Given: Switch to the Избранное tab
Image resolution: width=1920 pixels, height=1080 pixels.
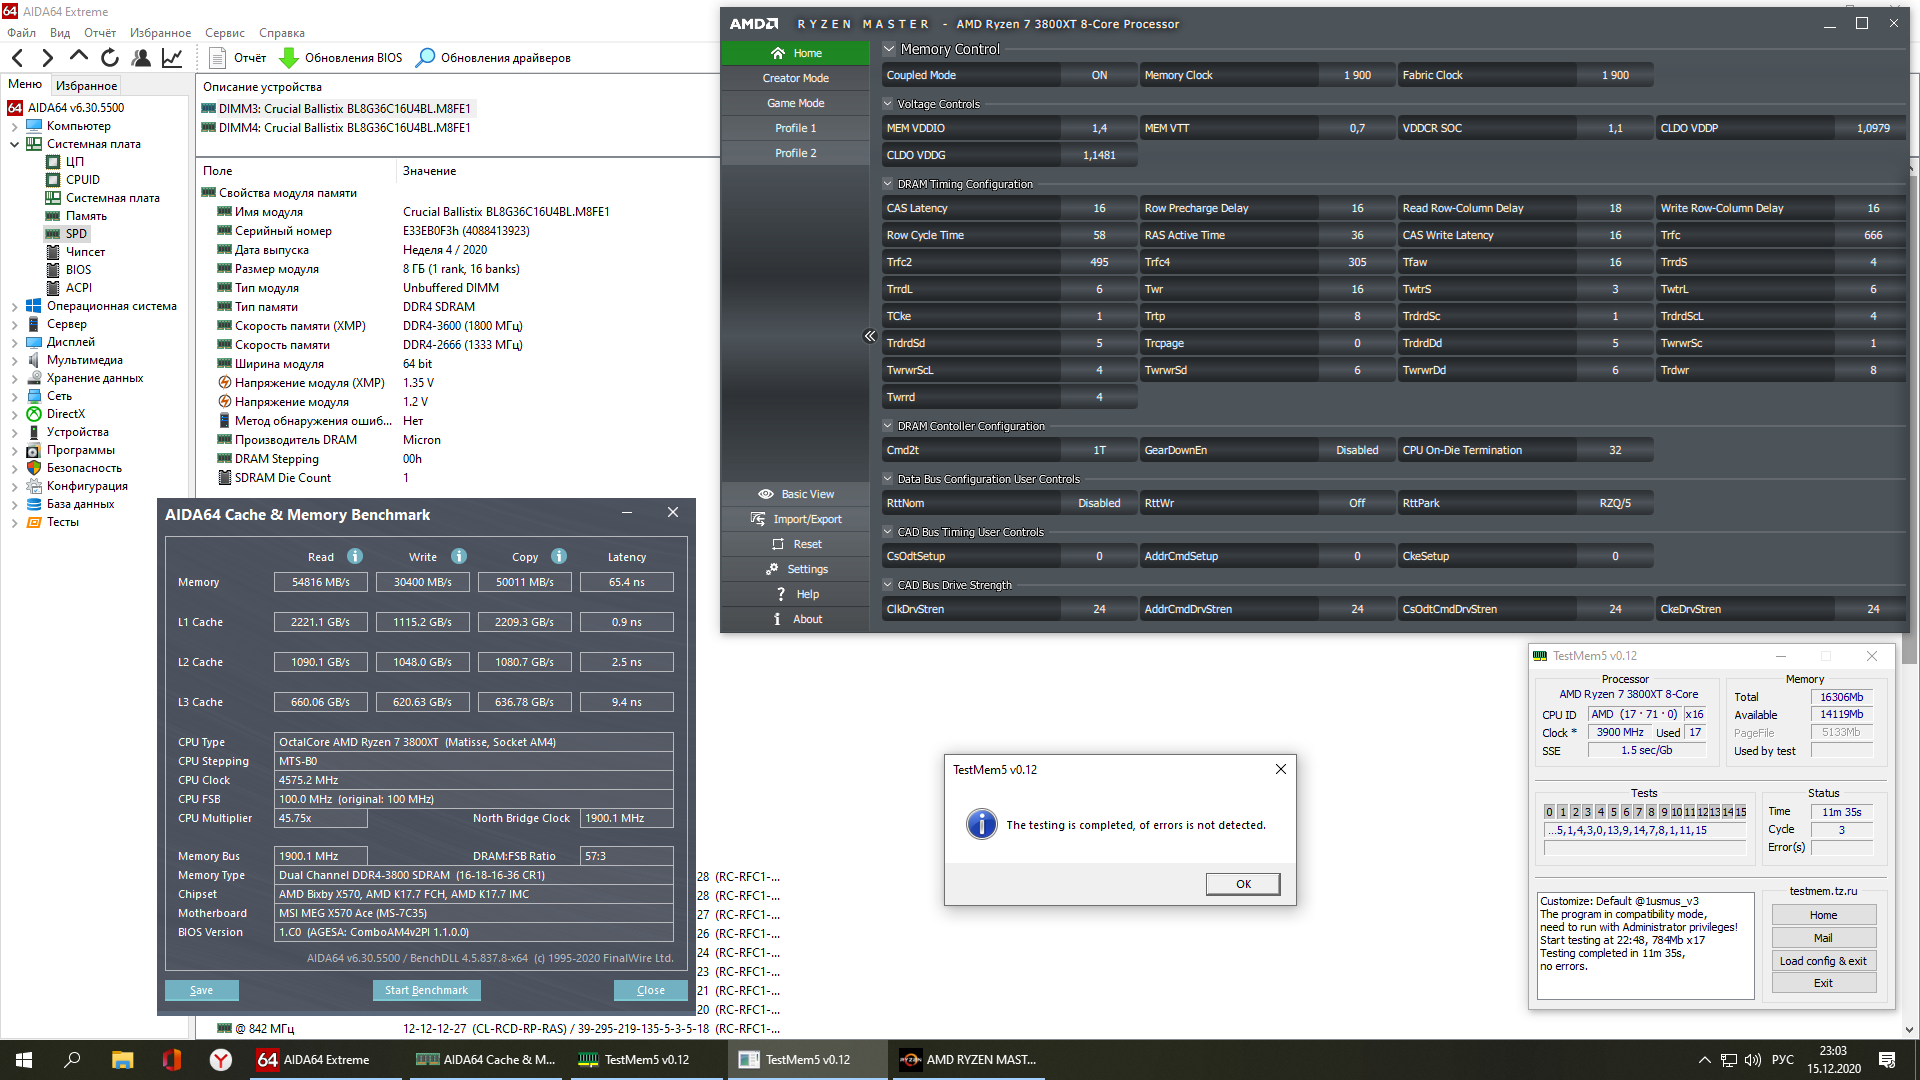Looking at the screenshot, I should coord(86,86).
